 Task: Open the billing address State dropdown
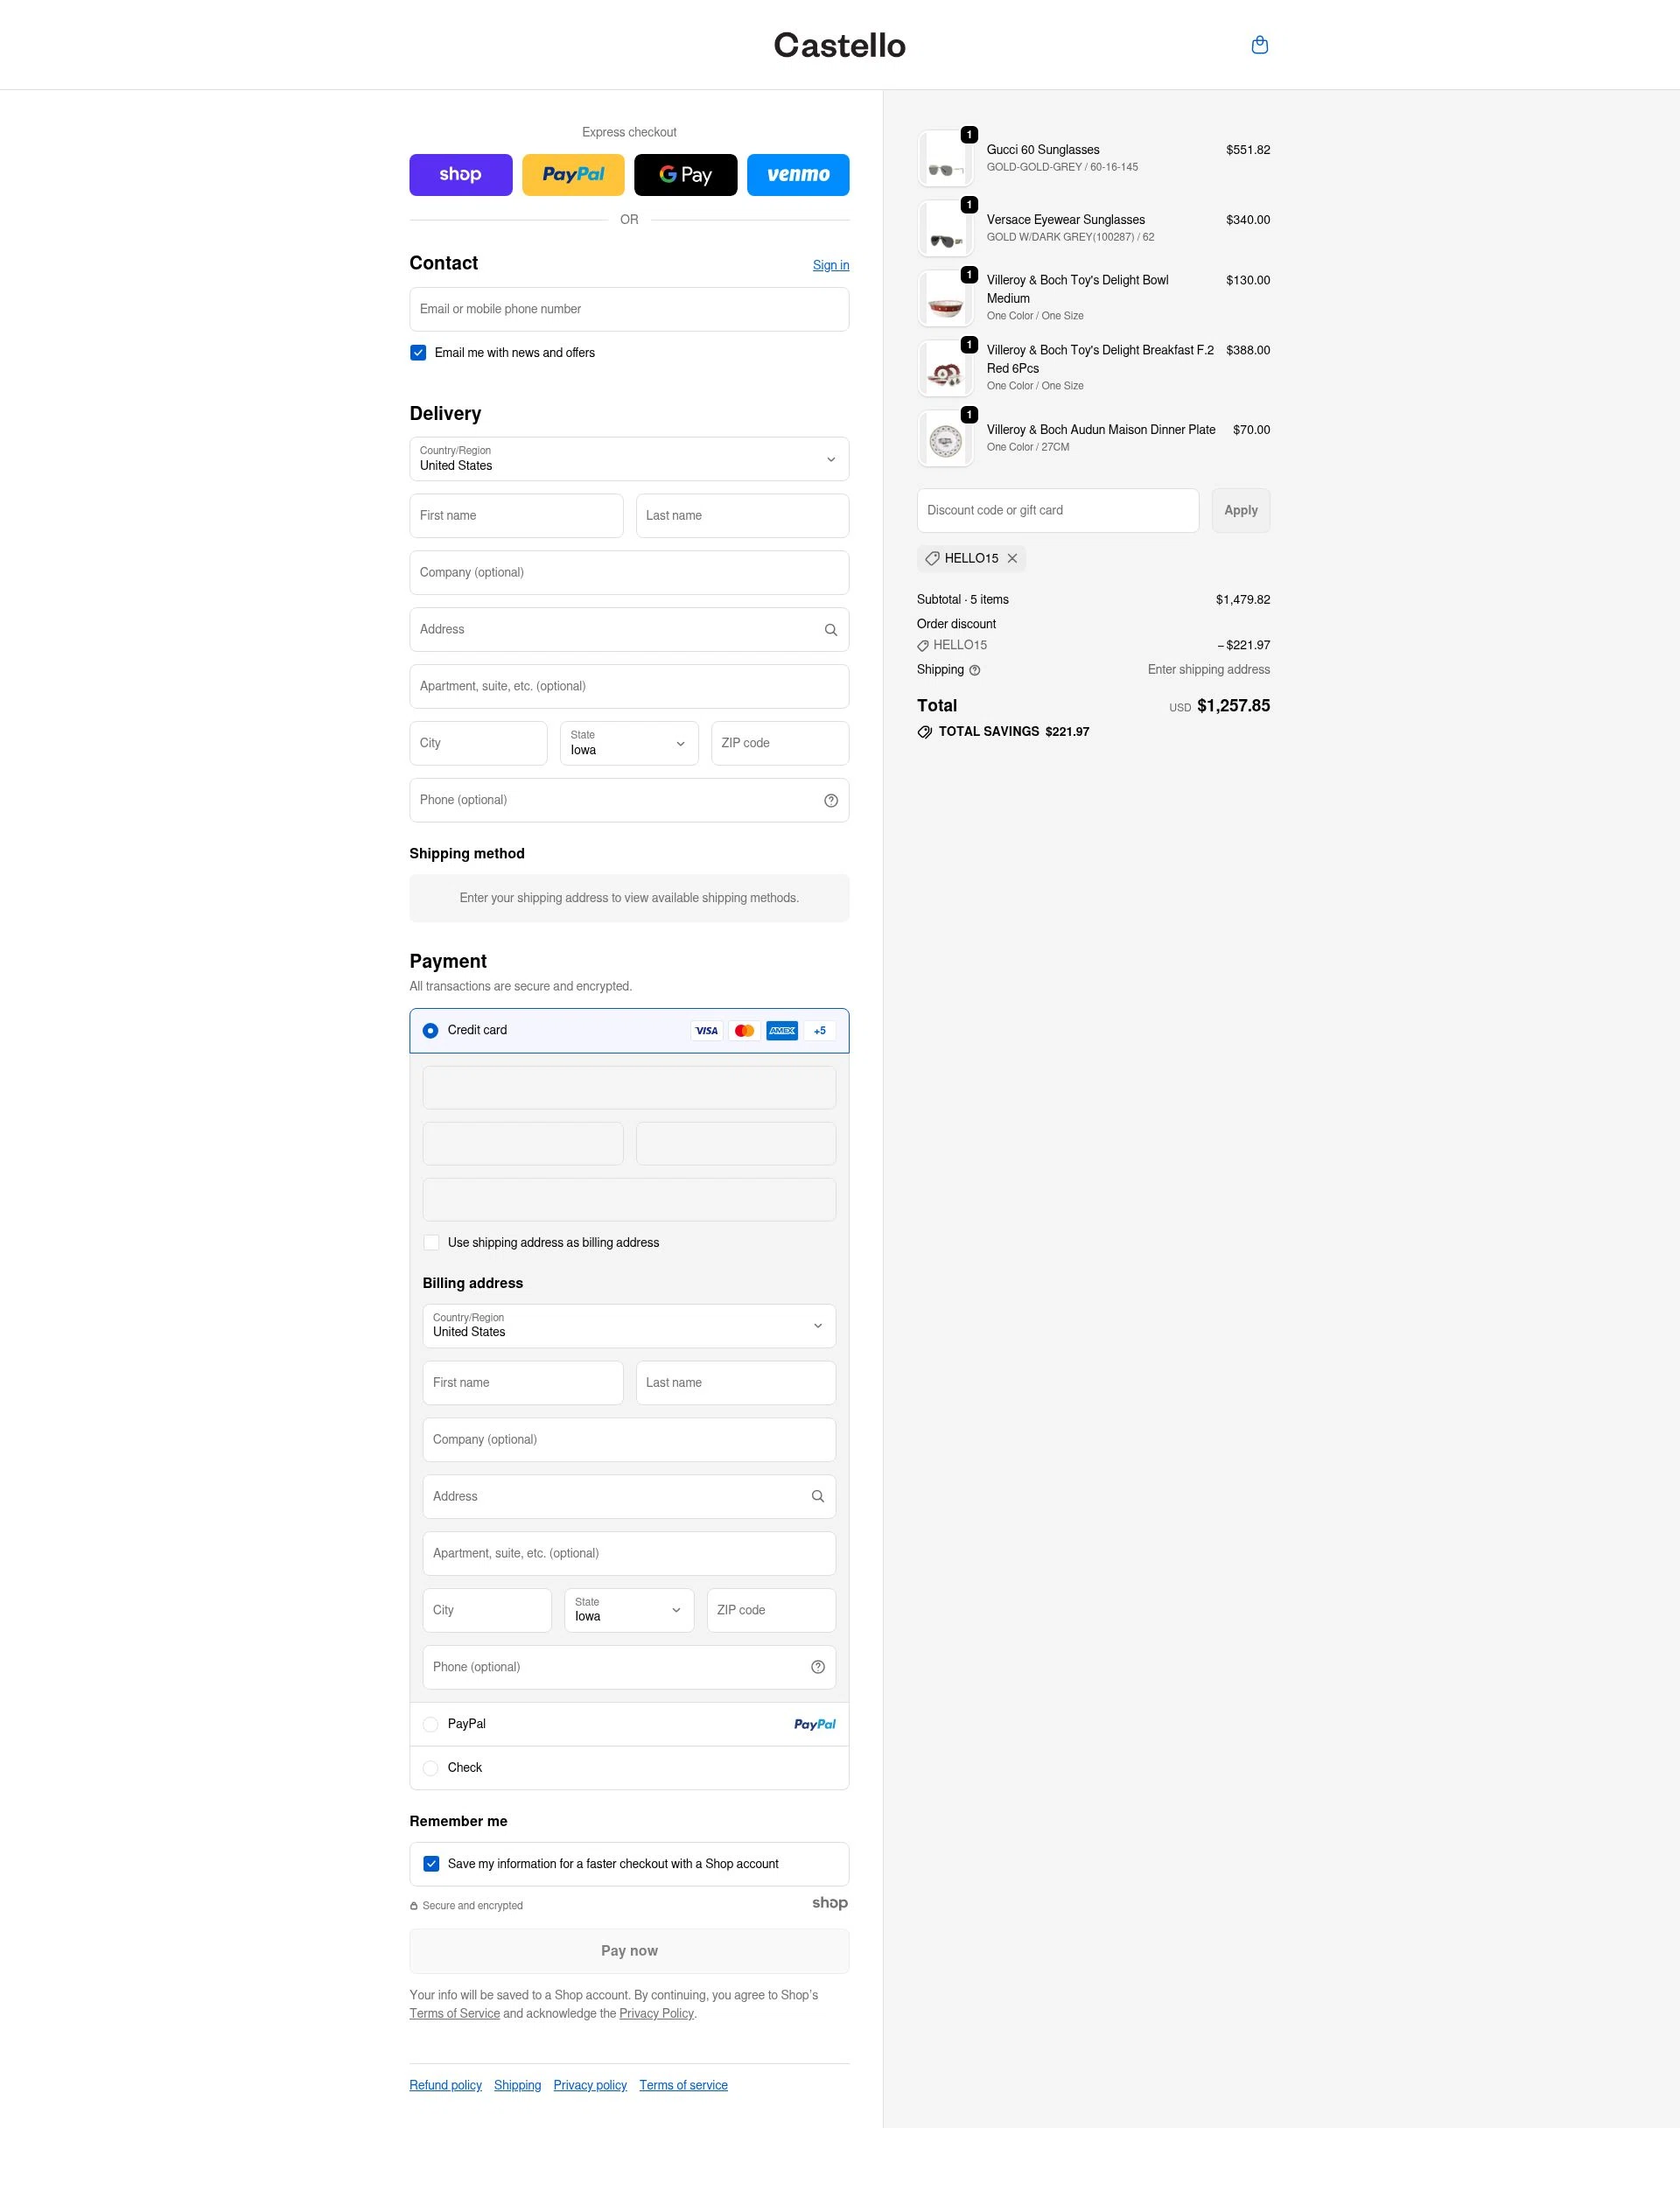tap(628, 1610)
